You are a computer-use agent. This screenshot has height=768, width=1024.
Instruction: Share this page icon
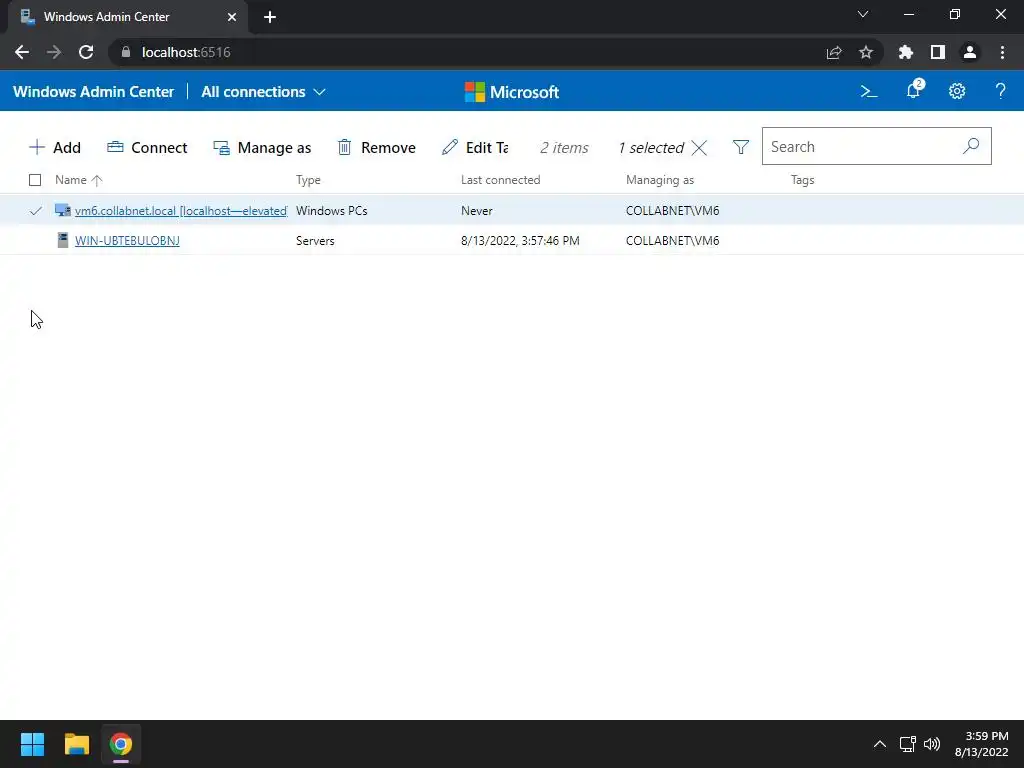coord(834,52)
